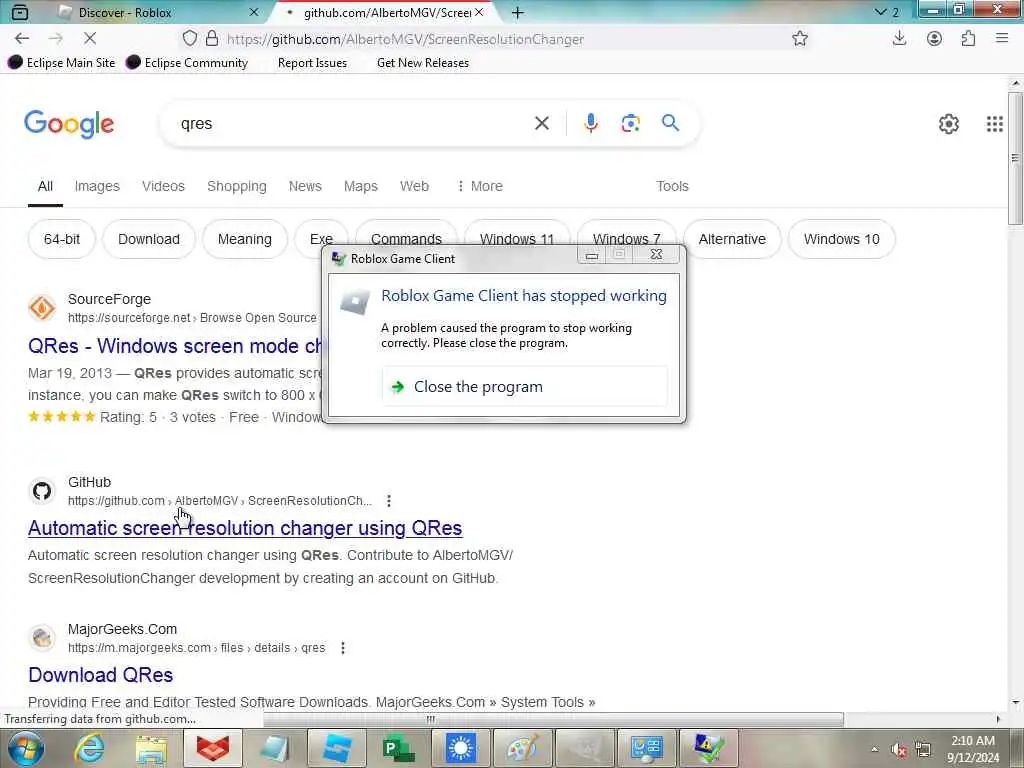1024x768 pixels.
Task: Select the Images search tab
Action: pyautogui.click(x=97, y=186)
